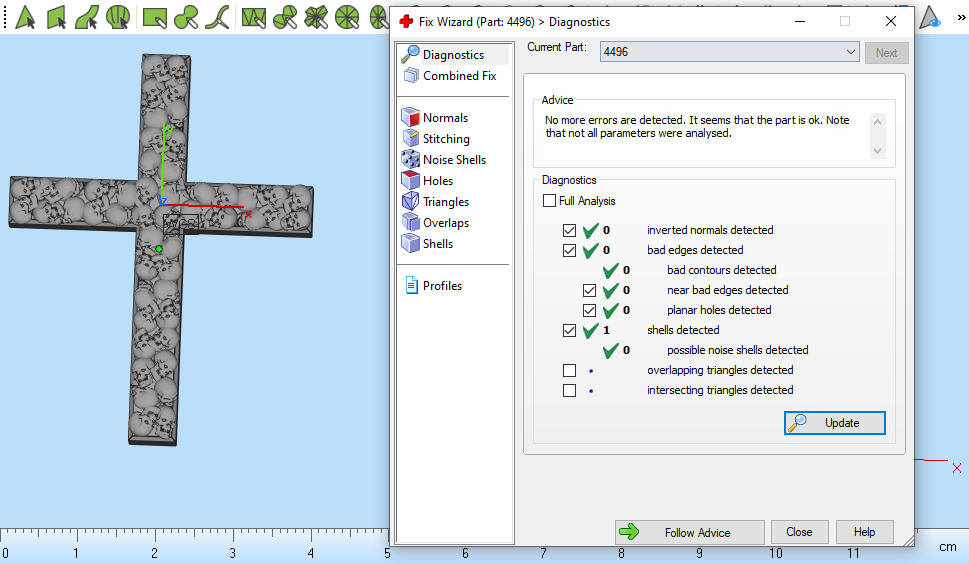Open Help for the Fix Wizard
The width and height of the screenshot is (969, 564).
point(865,532)
